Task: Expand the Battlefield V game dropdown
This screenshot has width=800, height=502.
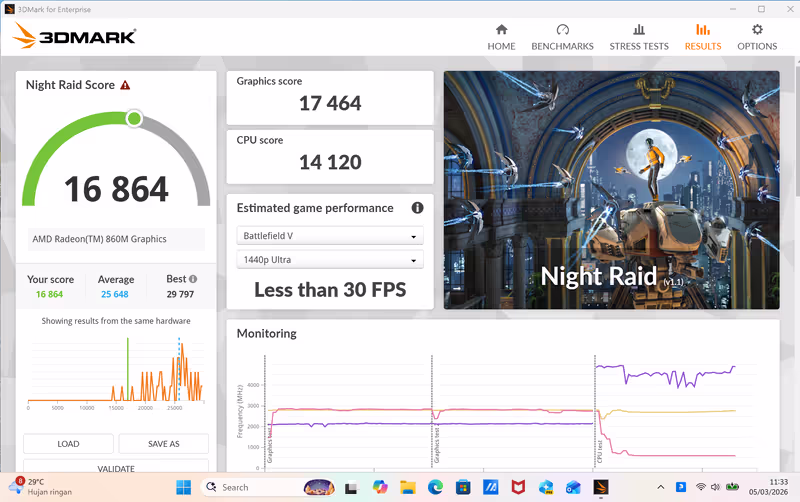Action: (x=330, y=236)
